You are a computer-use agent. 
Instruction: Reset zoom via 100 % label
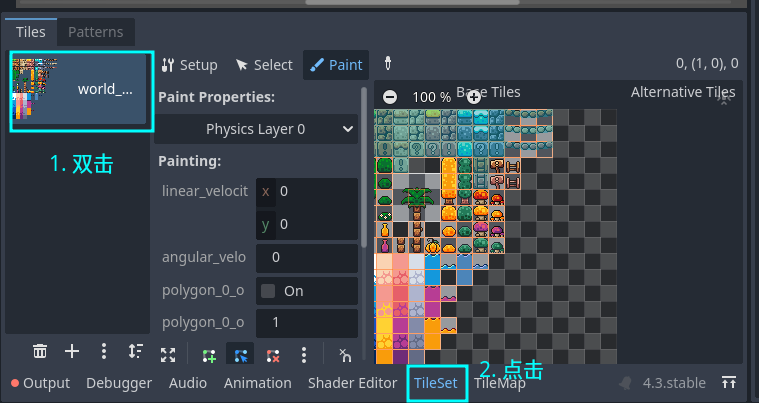(431, 97)
